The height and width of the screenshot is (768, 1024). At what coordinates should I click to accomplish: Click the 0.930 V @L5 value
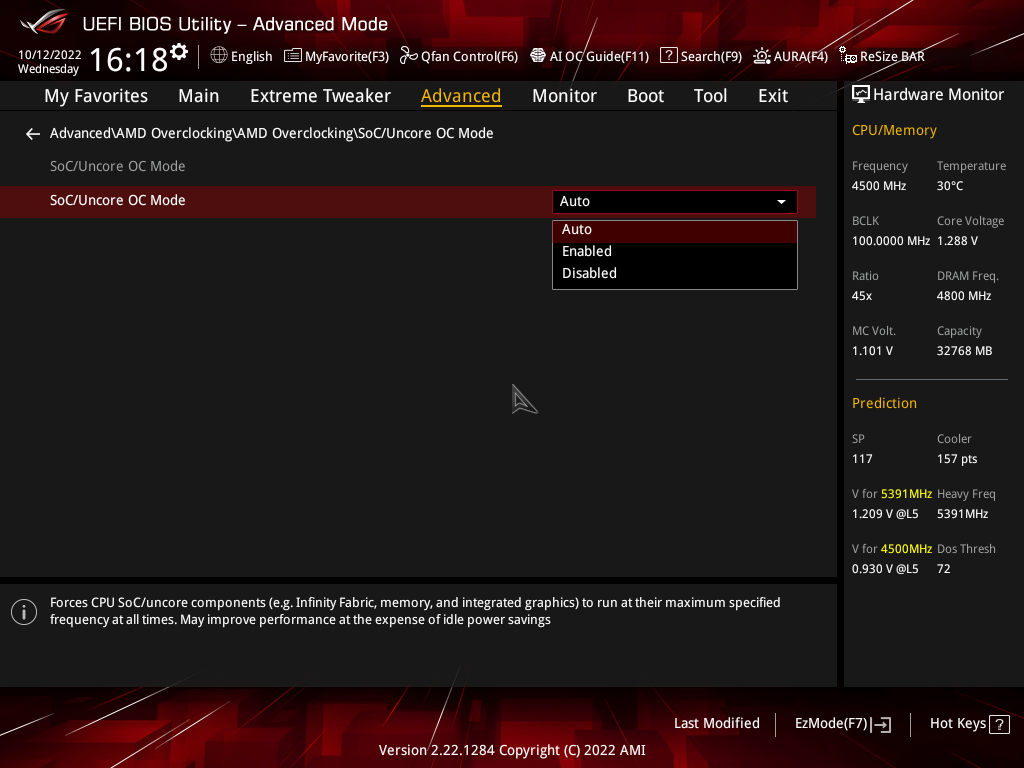[x=885, y=569]
